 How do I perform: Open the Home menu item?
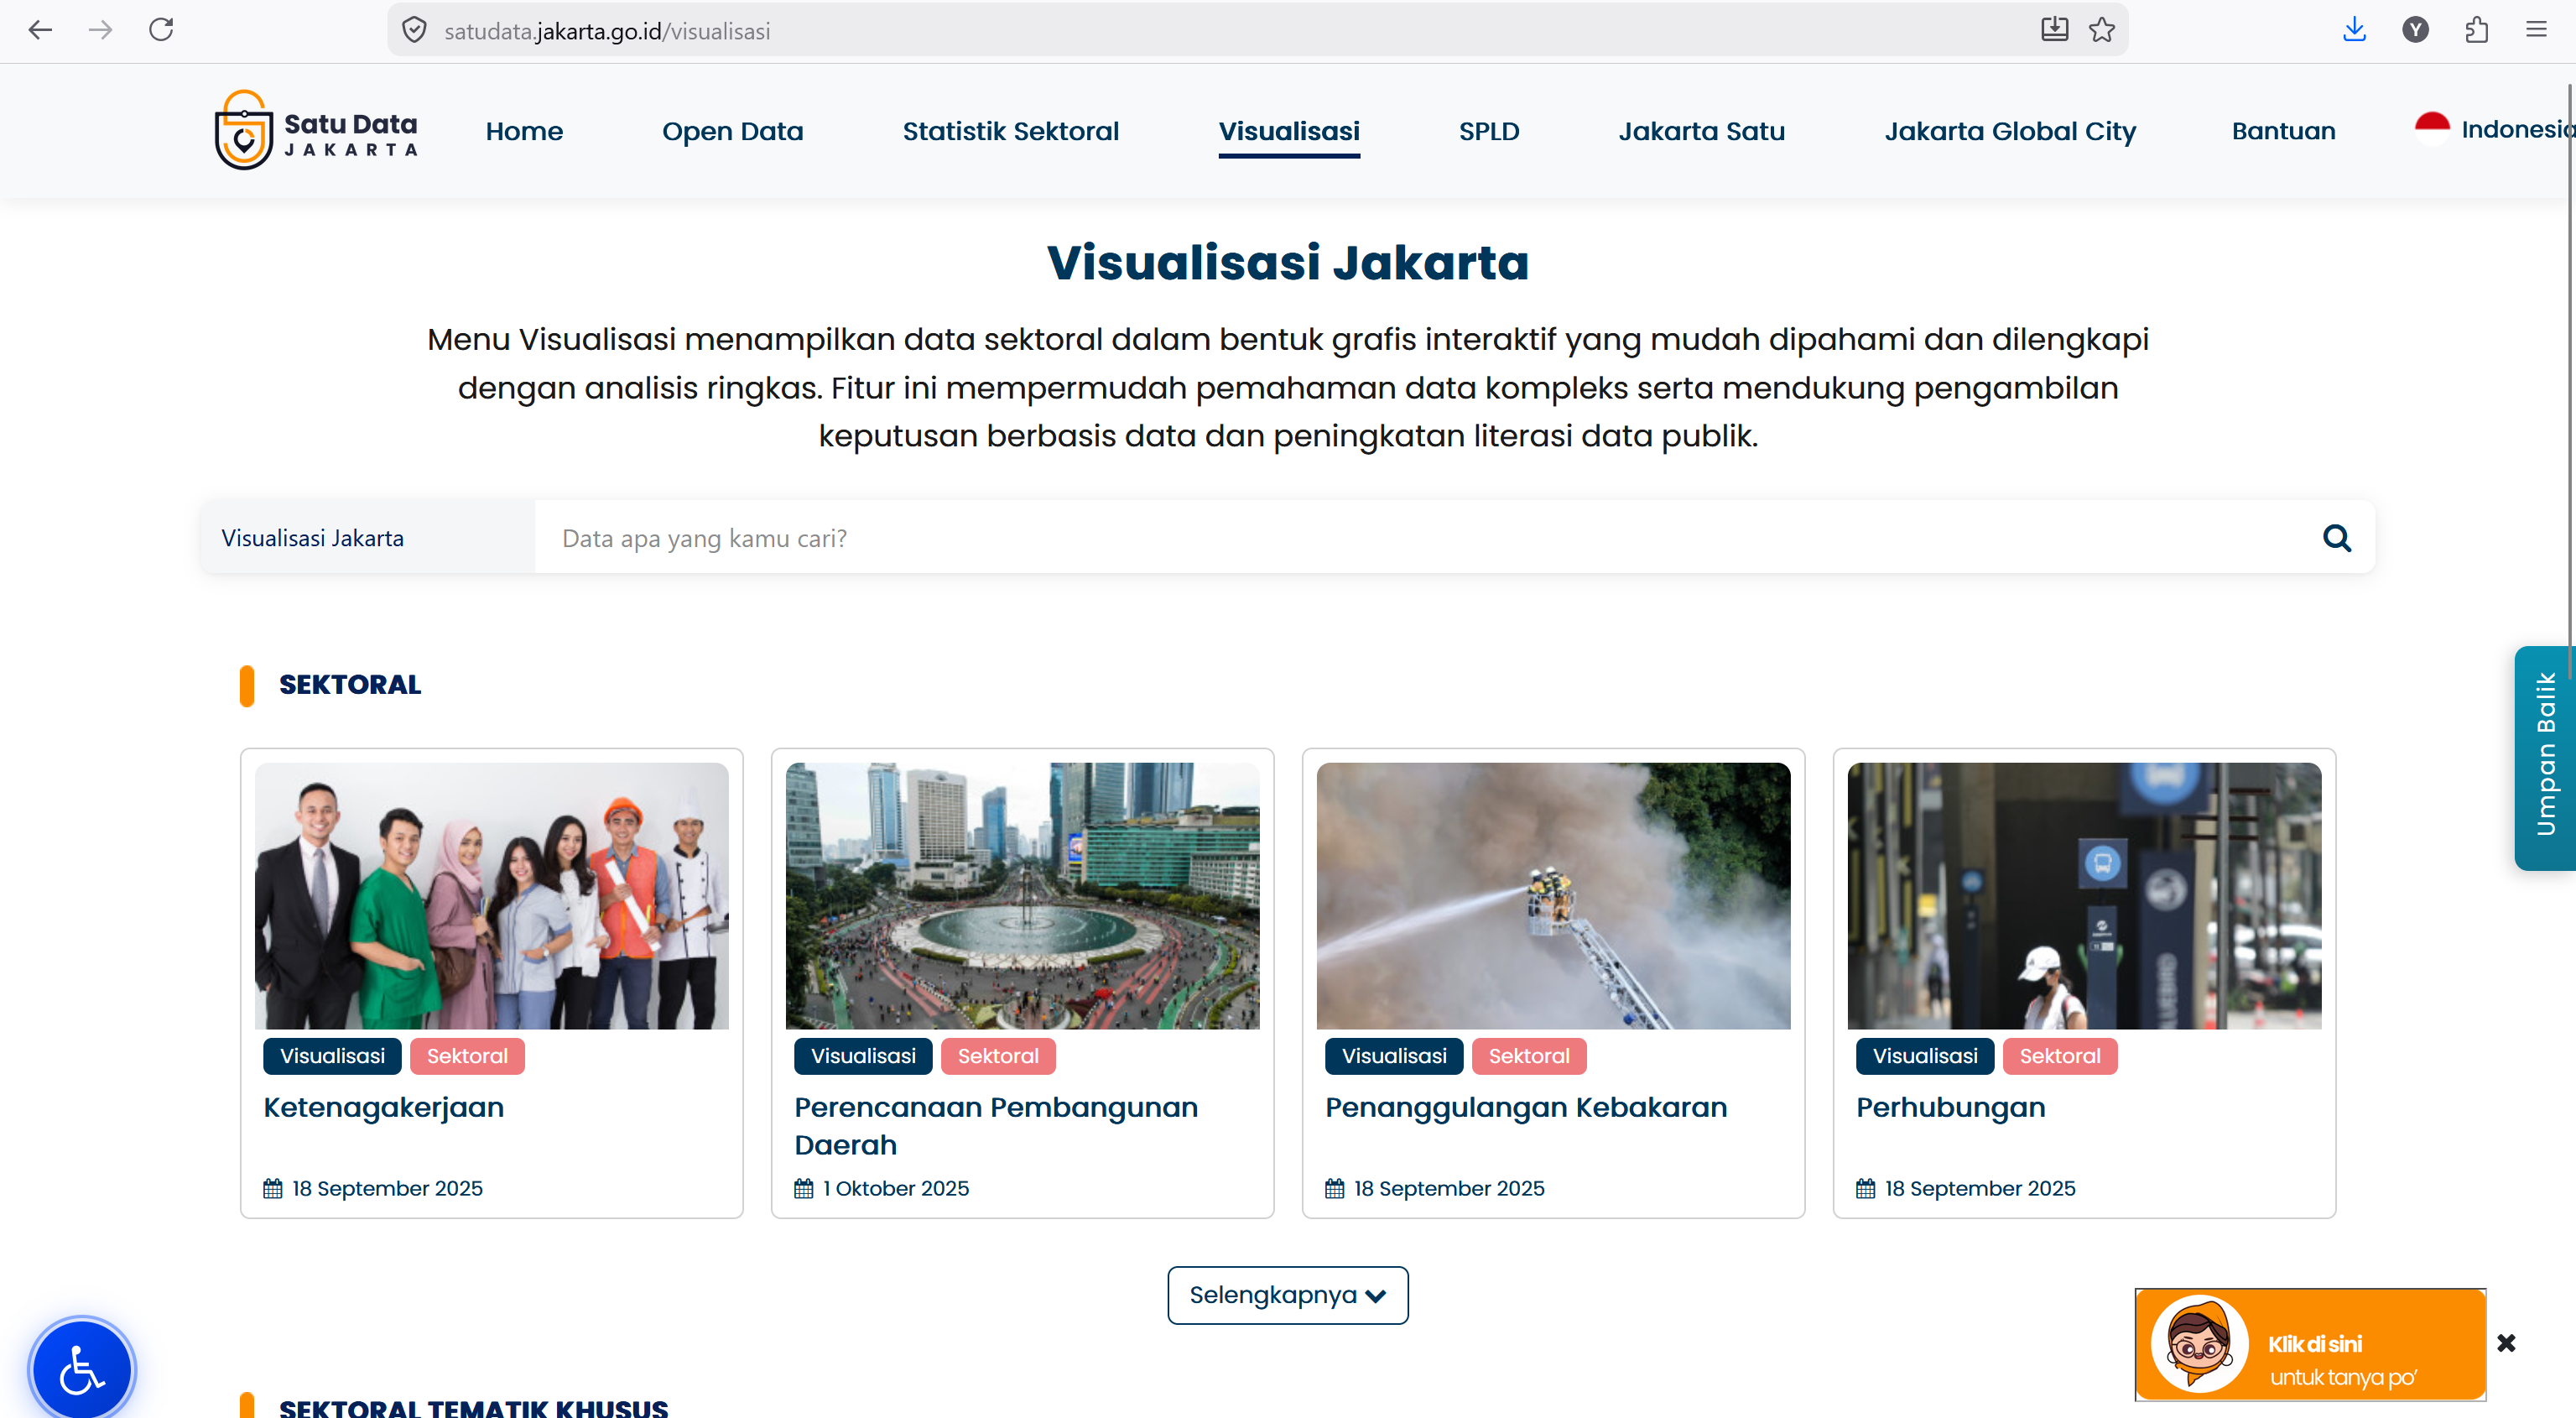(524, 131)
